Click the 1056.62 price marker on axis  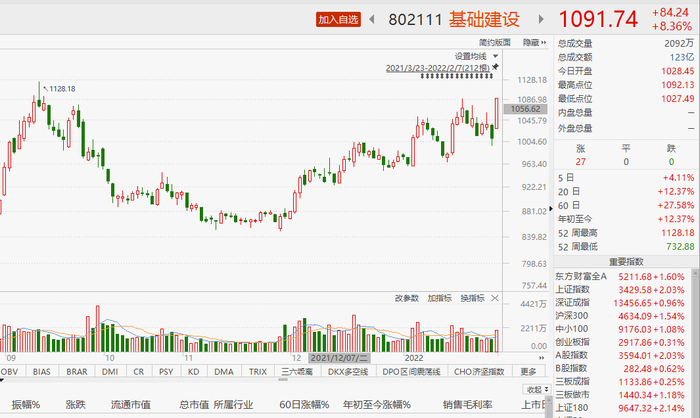525,109
